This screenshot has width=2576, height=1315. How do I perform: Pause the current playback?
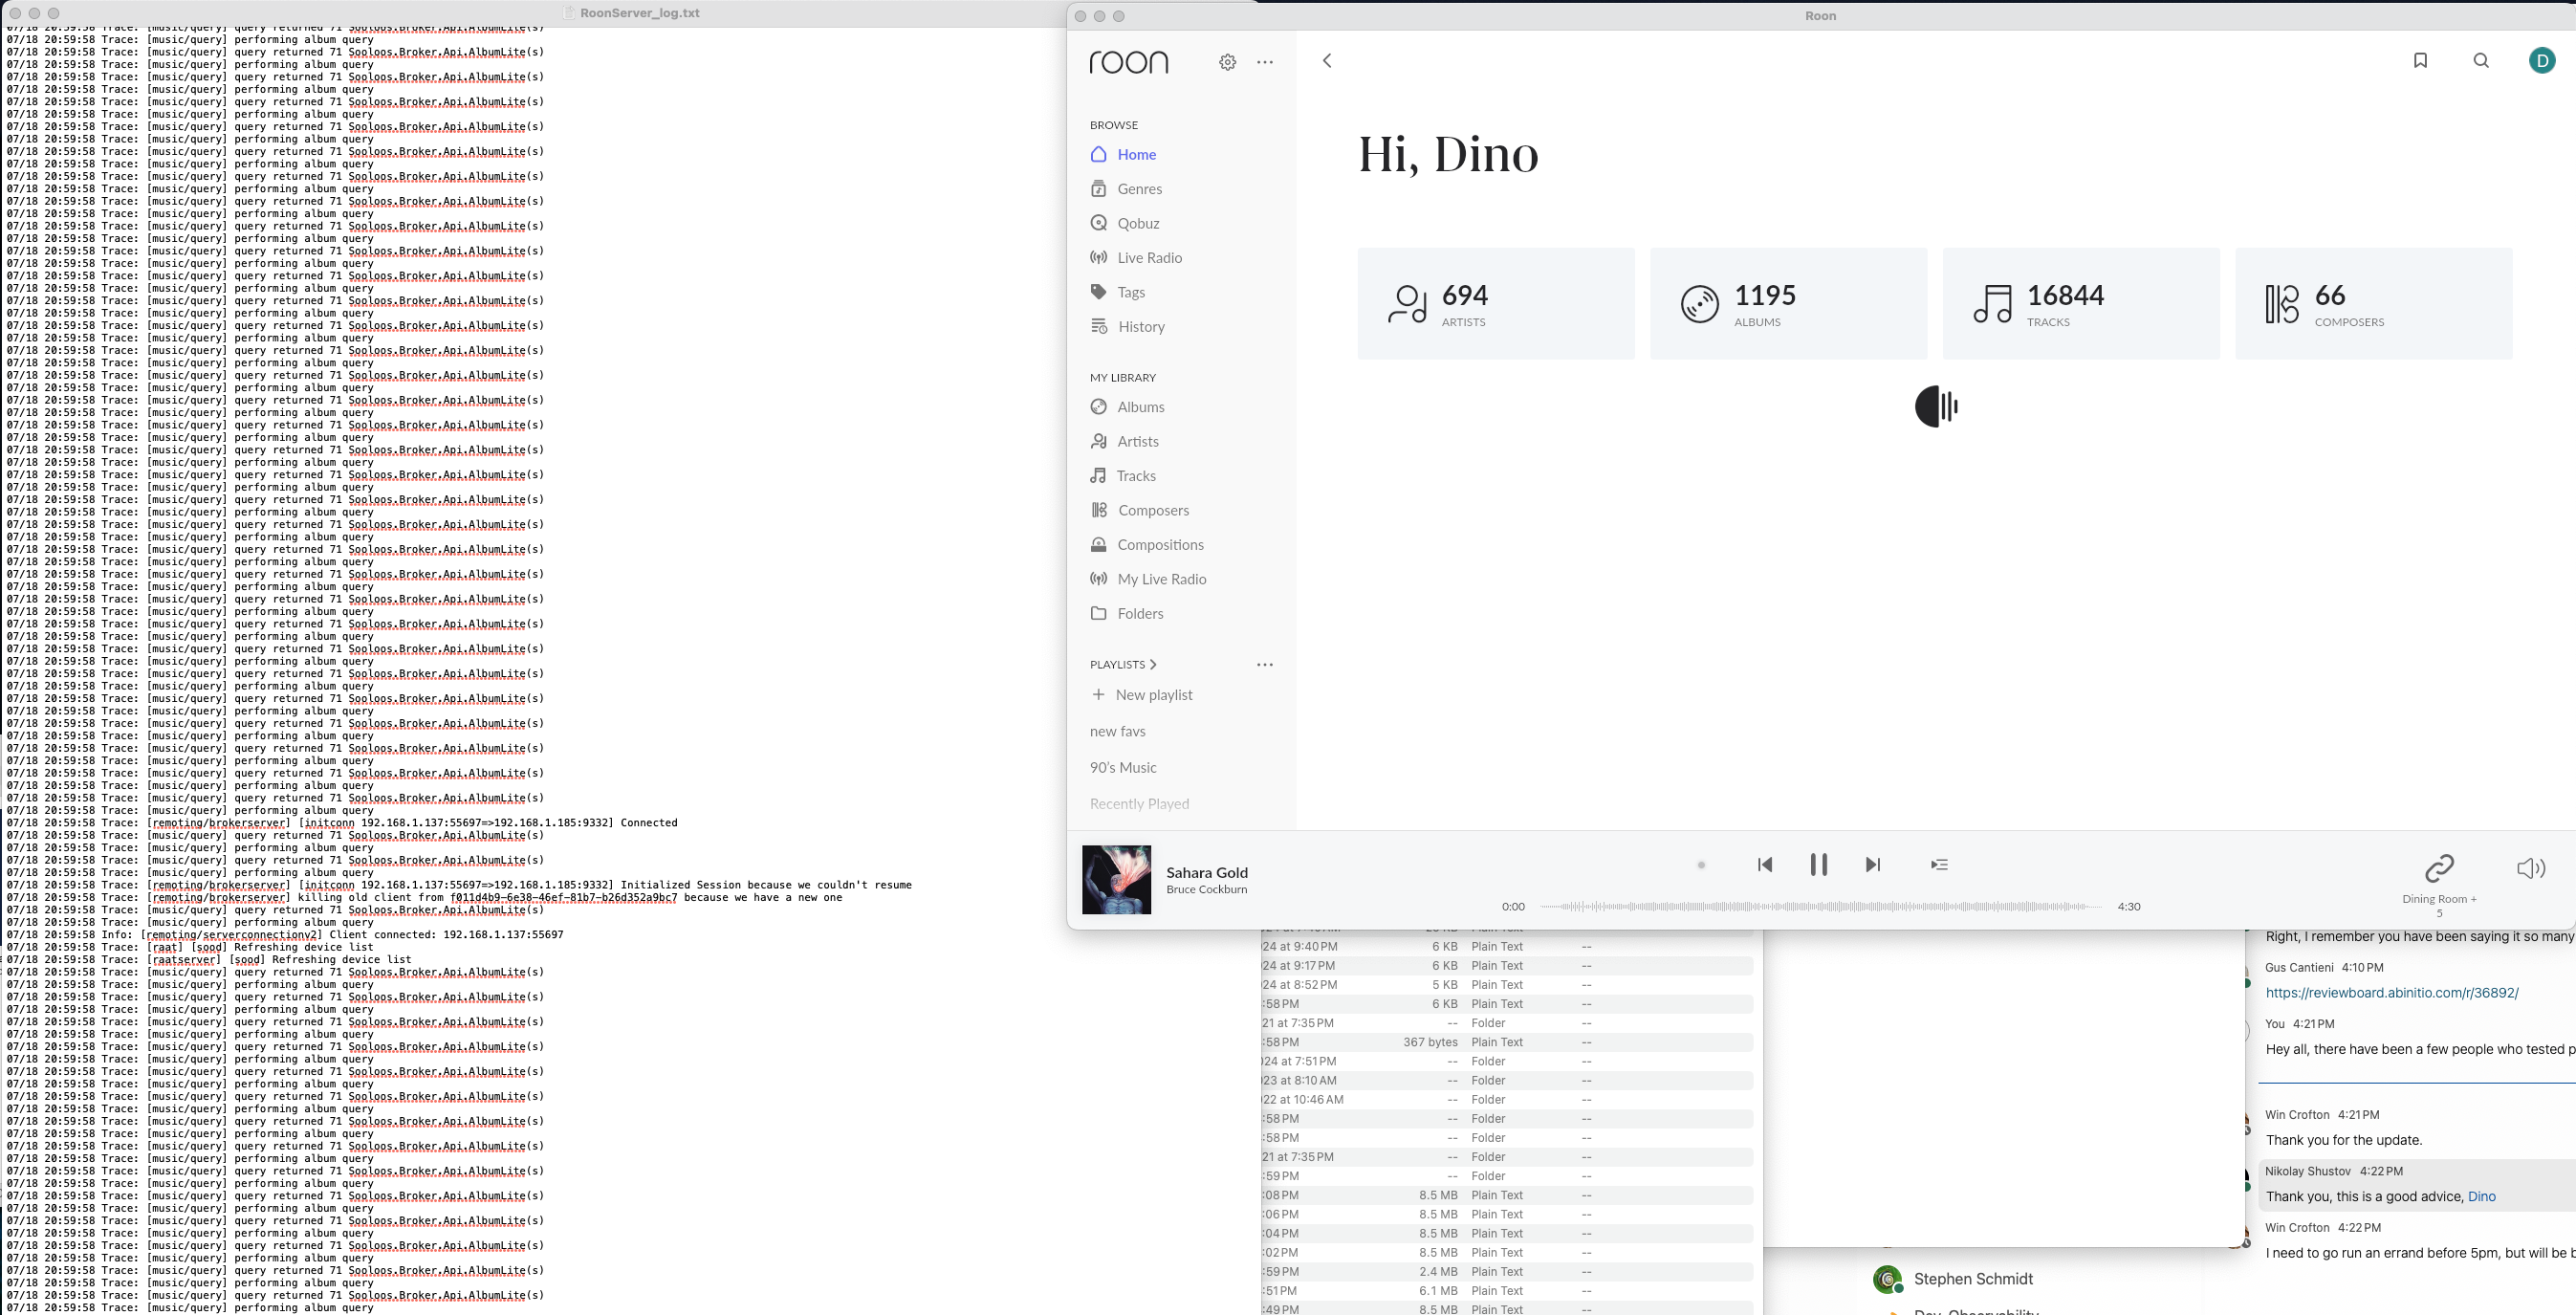point(1819,865)
